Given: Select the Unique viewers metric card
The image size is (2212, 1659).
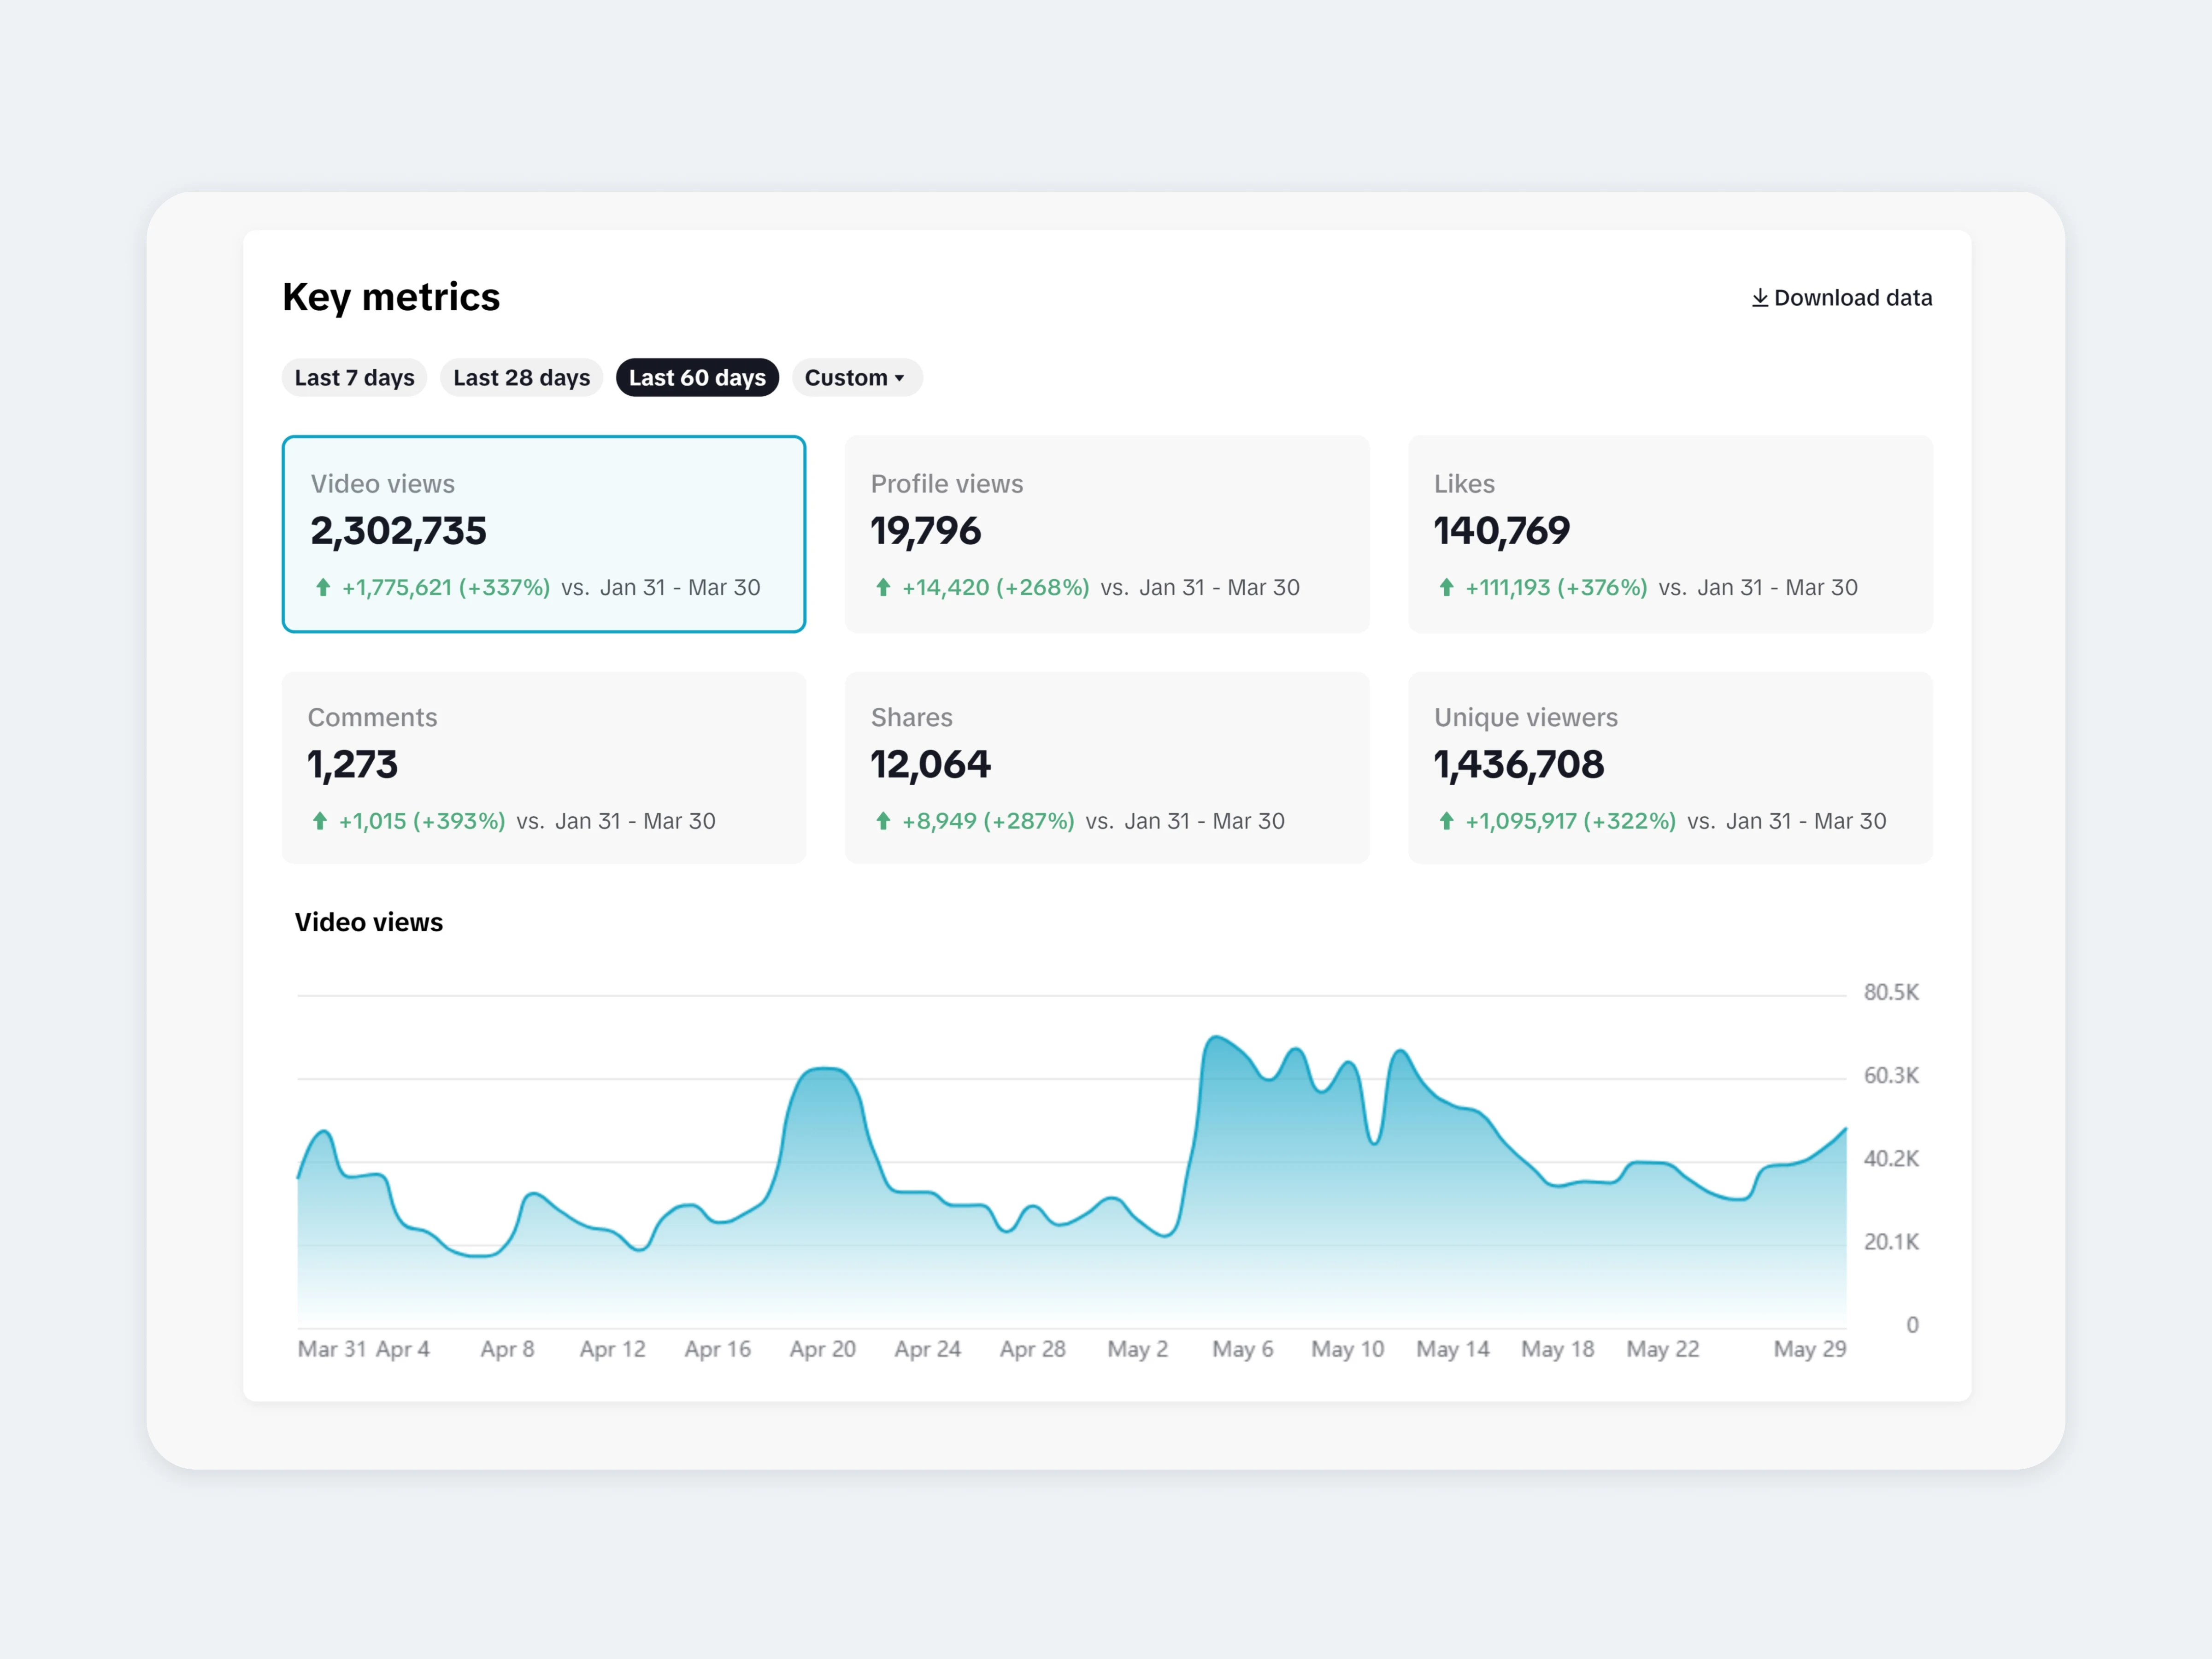Looking at the screenshot, I should pos(1670,768).
